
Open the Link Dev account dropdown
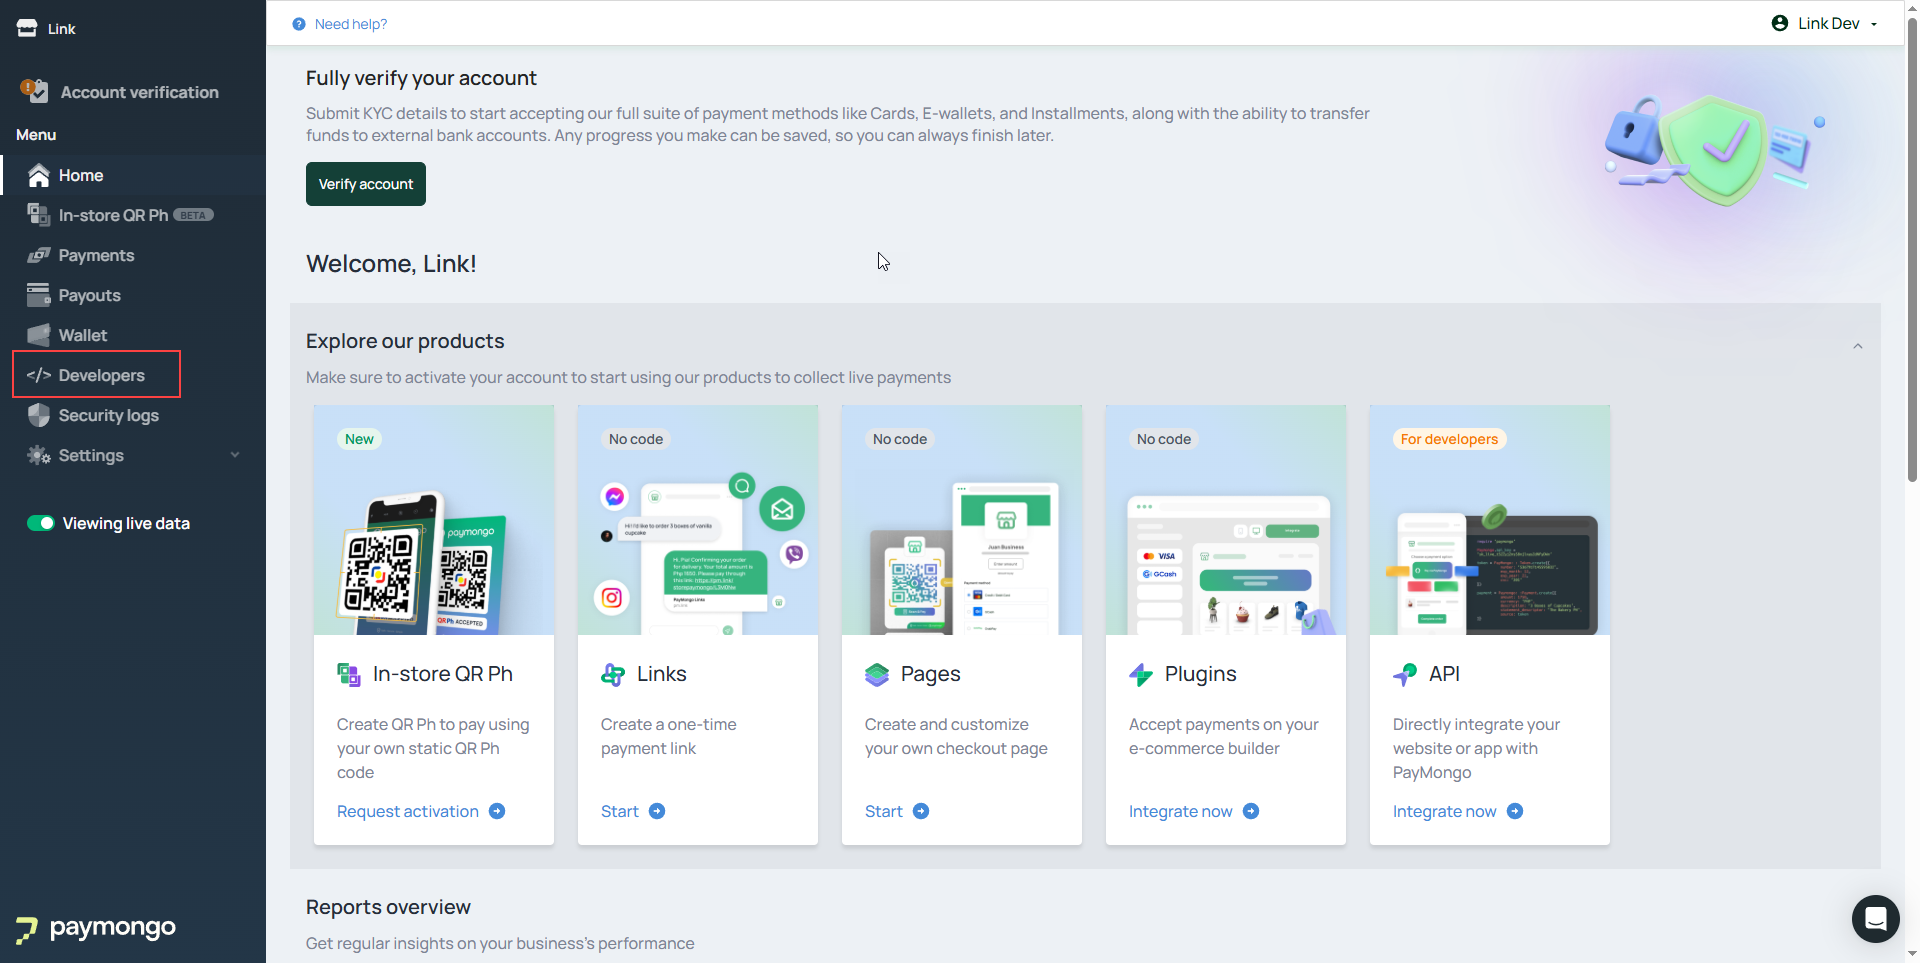(x=1827, y=24)
